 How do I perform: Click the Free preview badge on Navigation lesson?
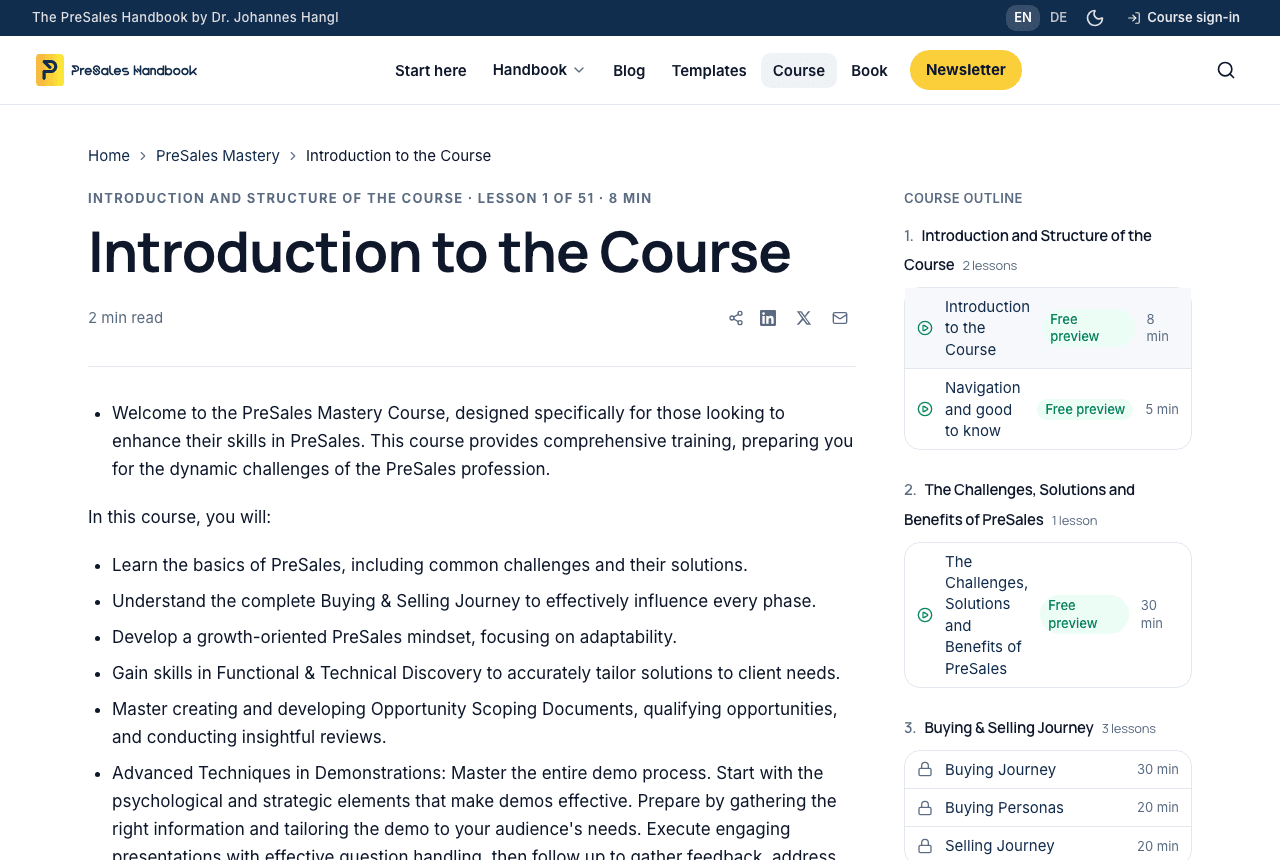[1085, 409]
